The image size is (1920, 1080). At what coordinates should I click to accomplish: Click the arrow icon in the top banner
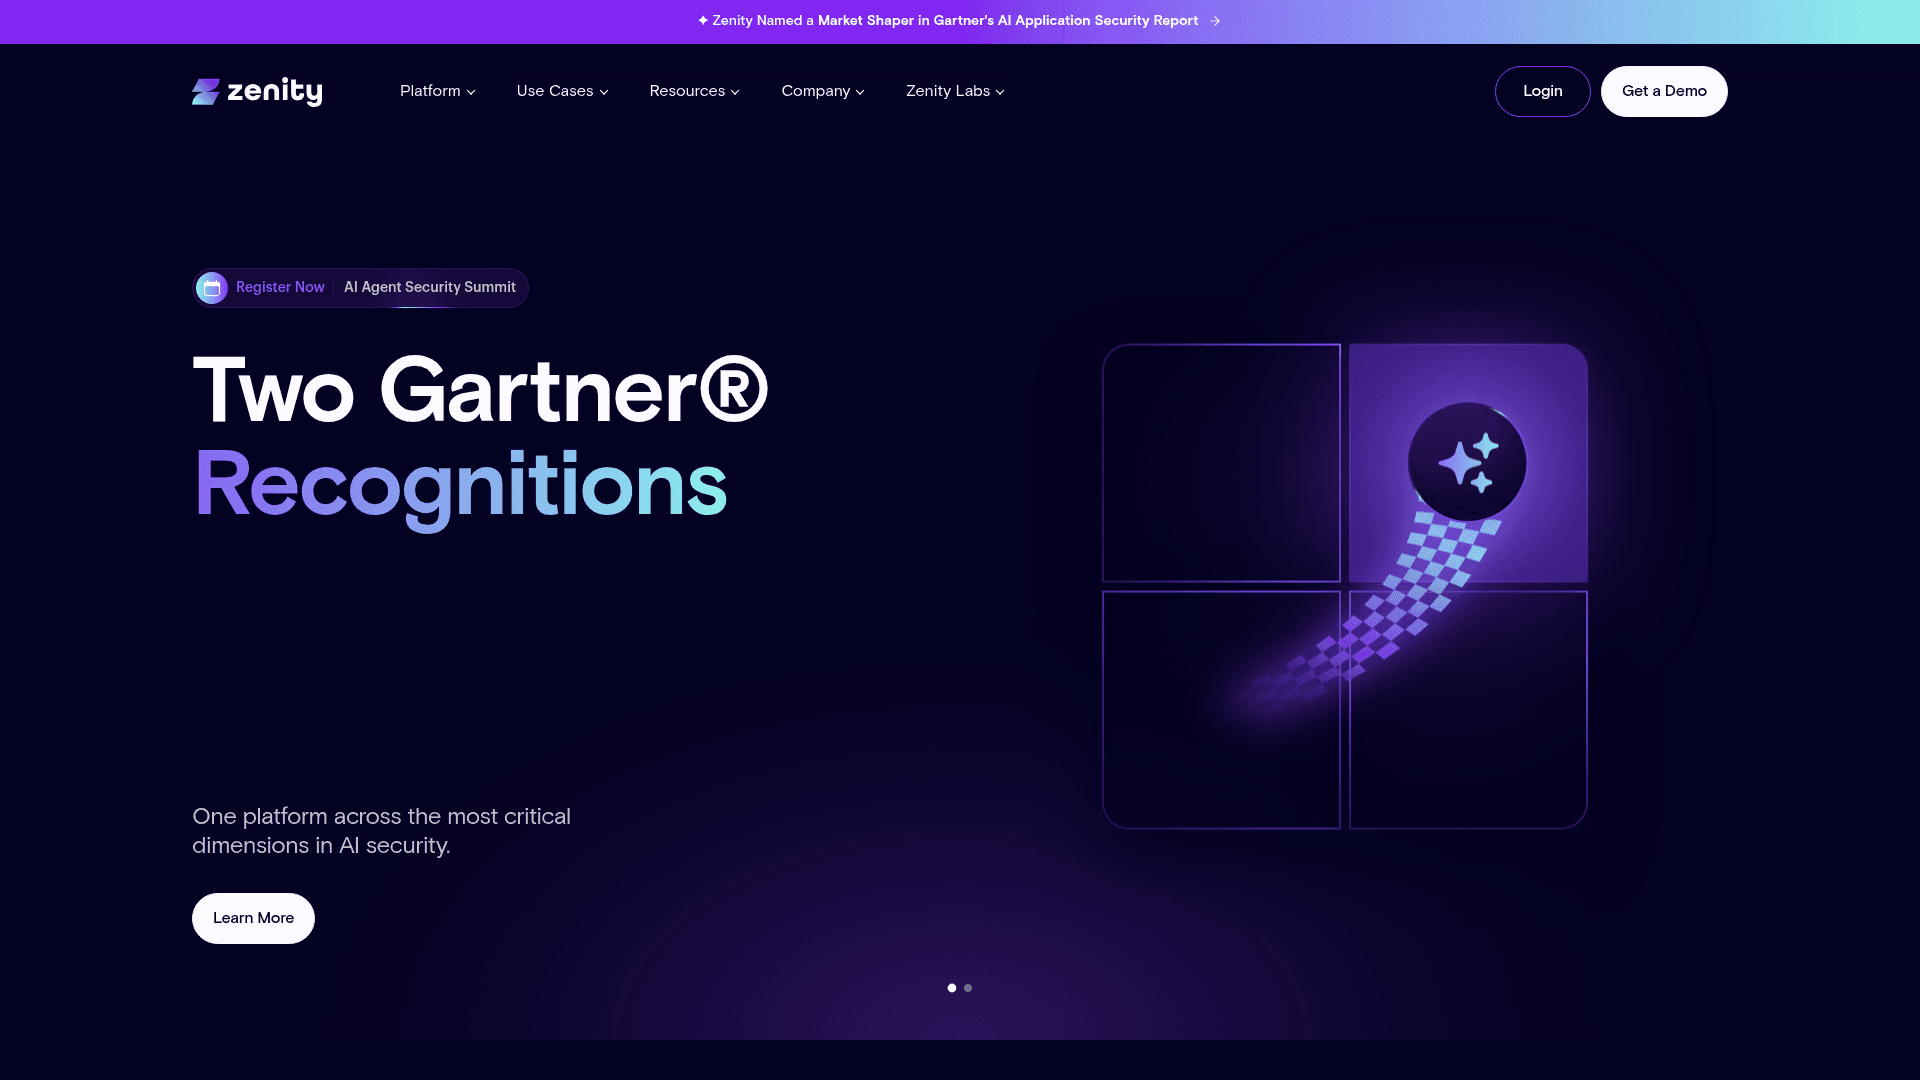click(1215, 21)
